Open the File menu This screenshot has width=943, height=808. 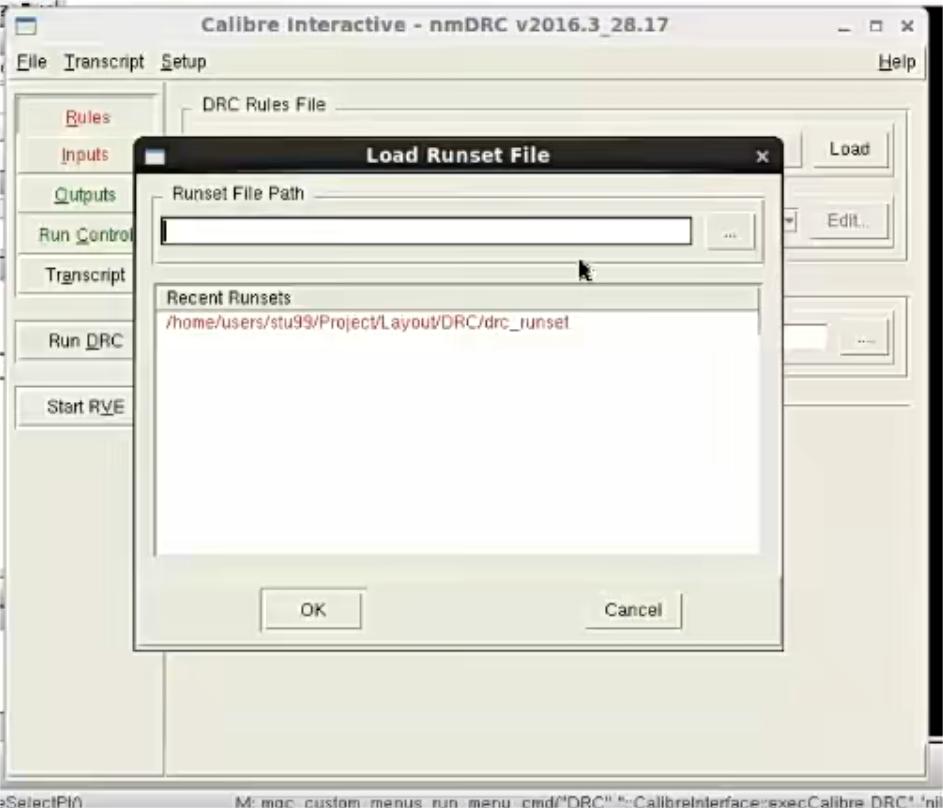(x=31, y=61)
